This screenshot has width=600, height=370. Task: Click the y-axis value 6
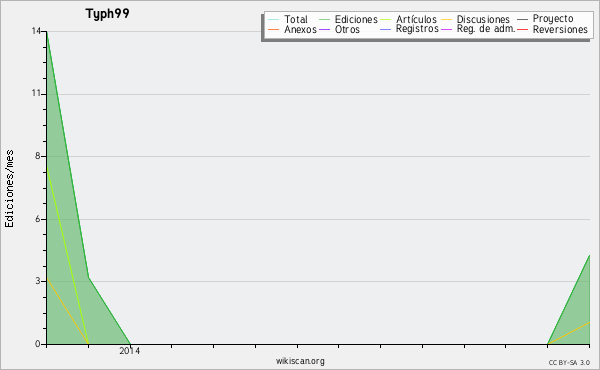tap(38, 219)
